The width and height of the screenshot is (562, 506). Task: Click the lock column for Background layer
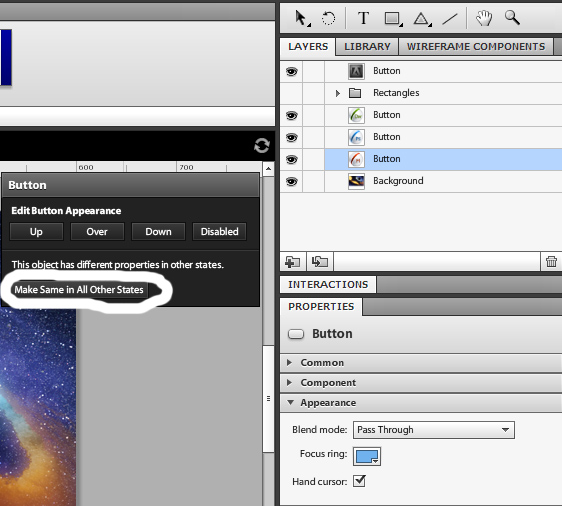tap(313, 182)
